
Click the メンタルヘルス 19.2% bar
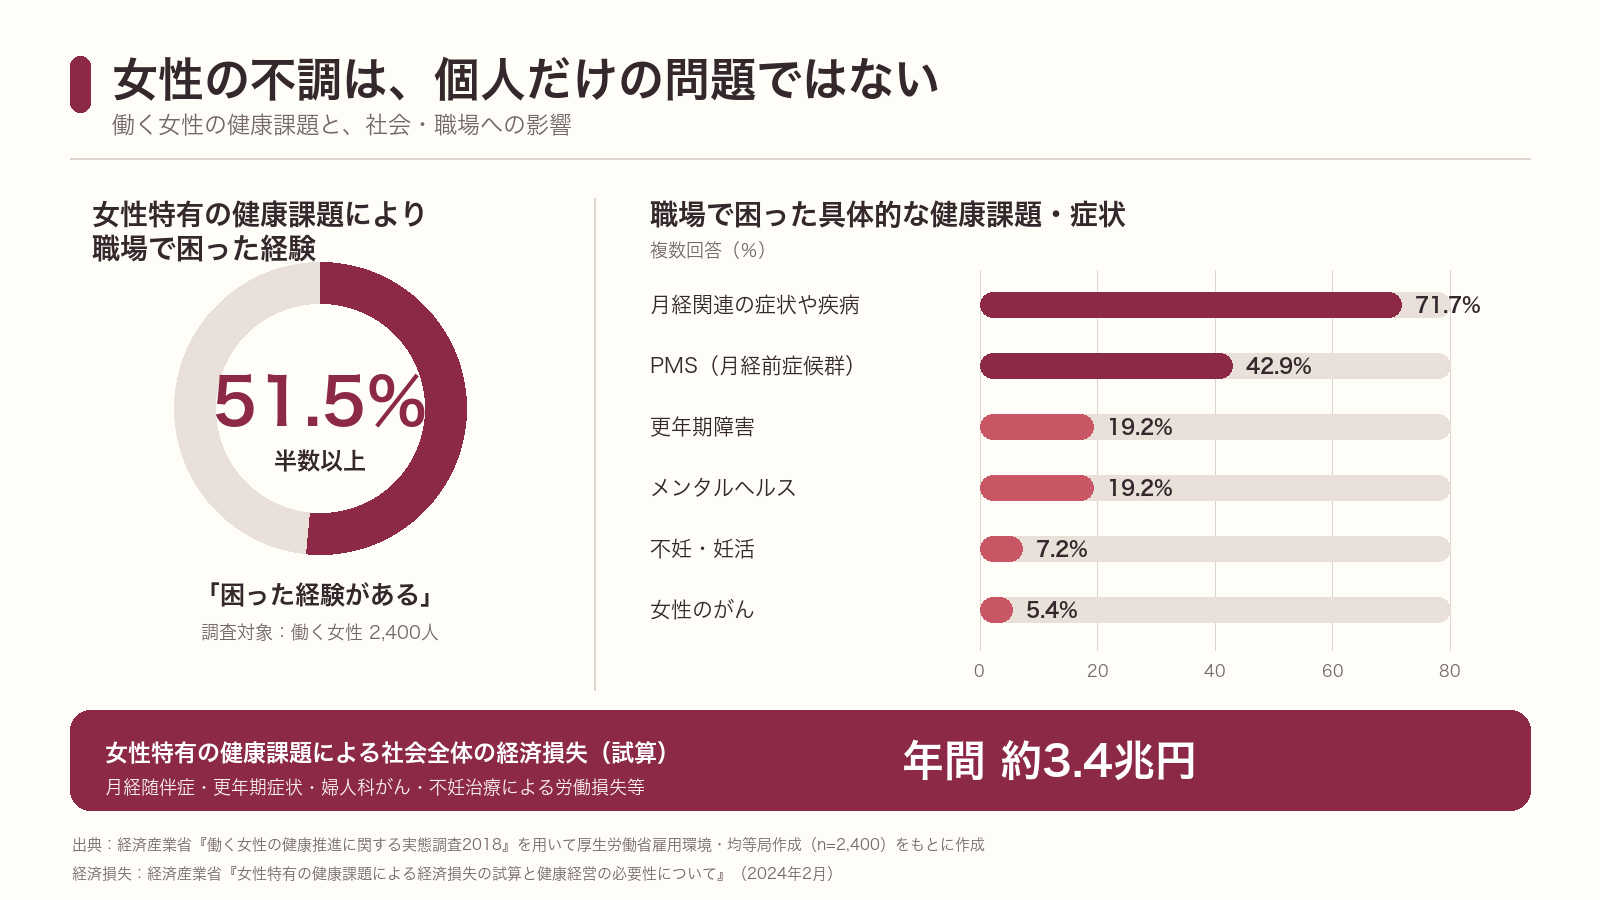pyautogui.click(x=1037, y=488)
